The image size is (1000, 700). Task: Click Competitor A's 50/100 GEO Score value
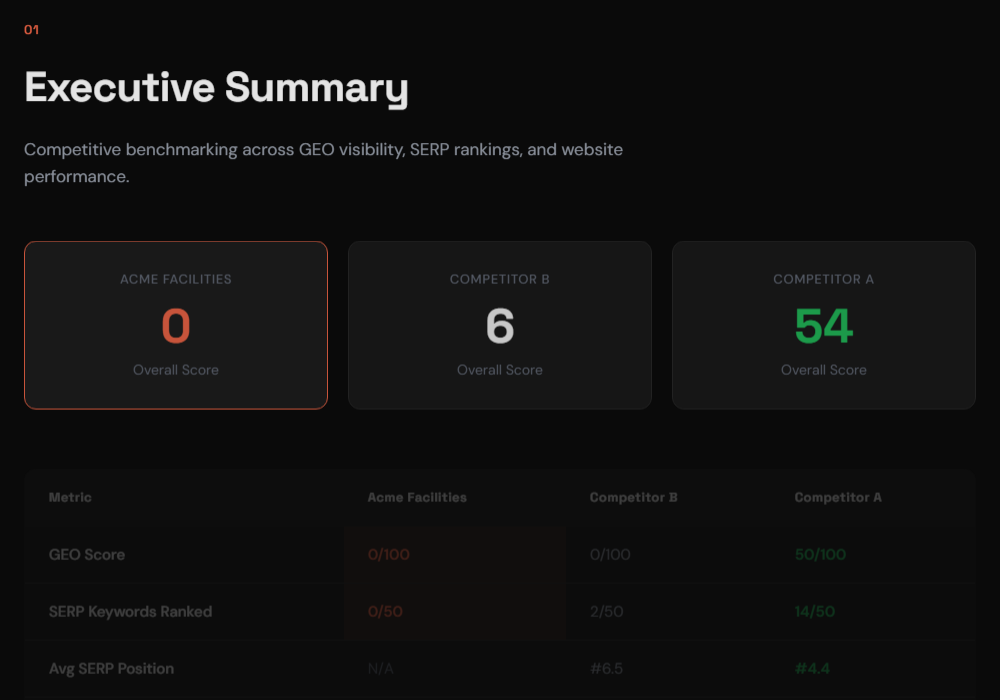[x=820, y=554]
